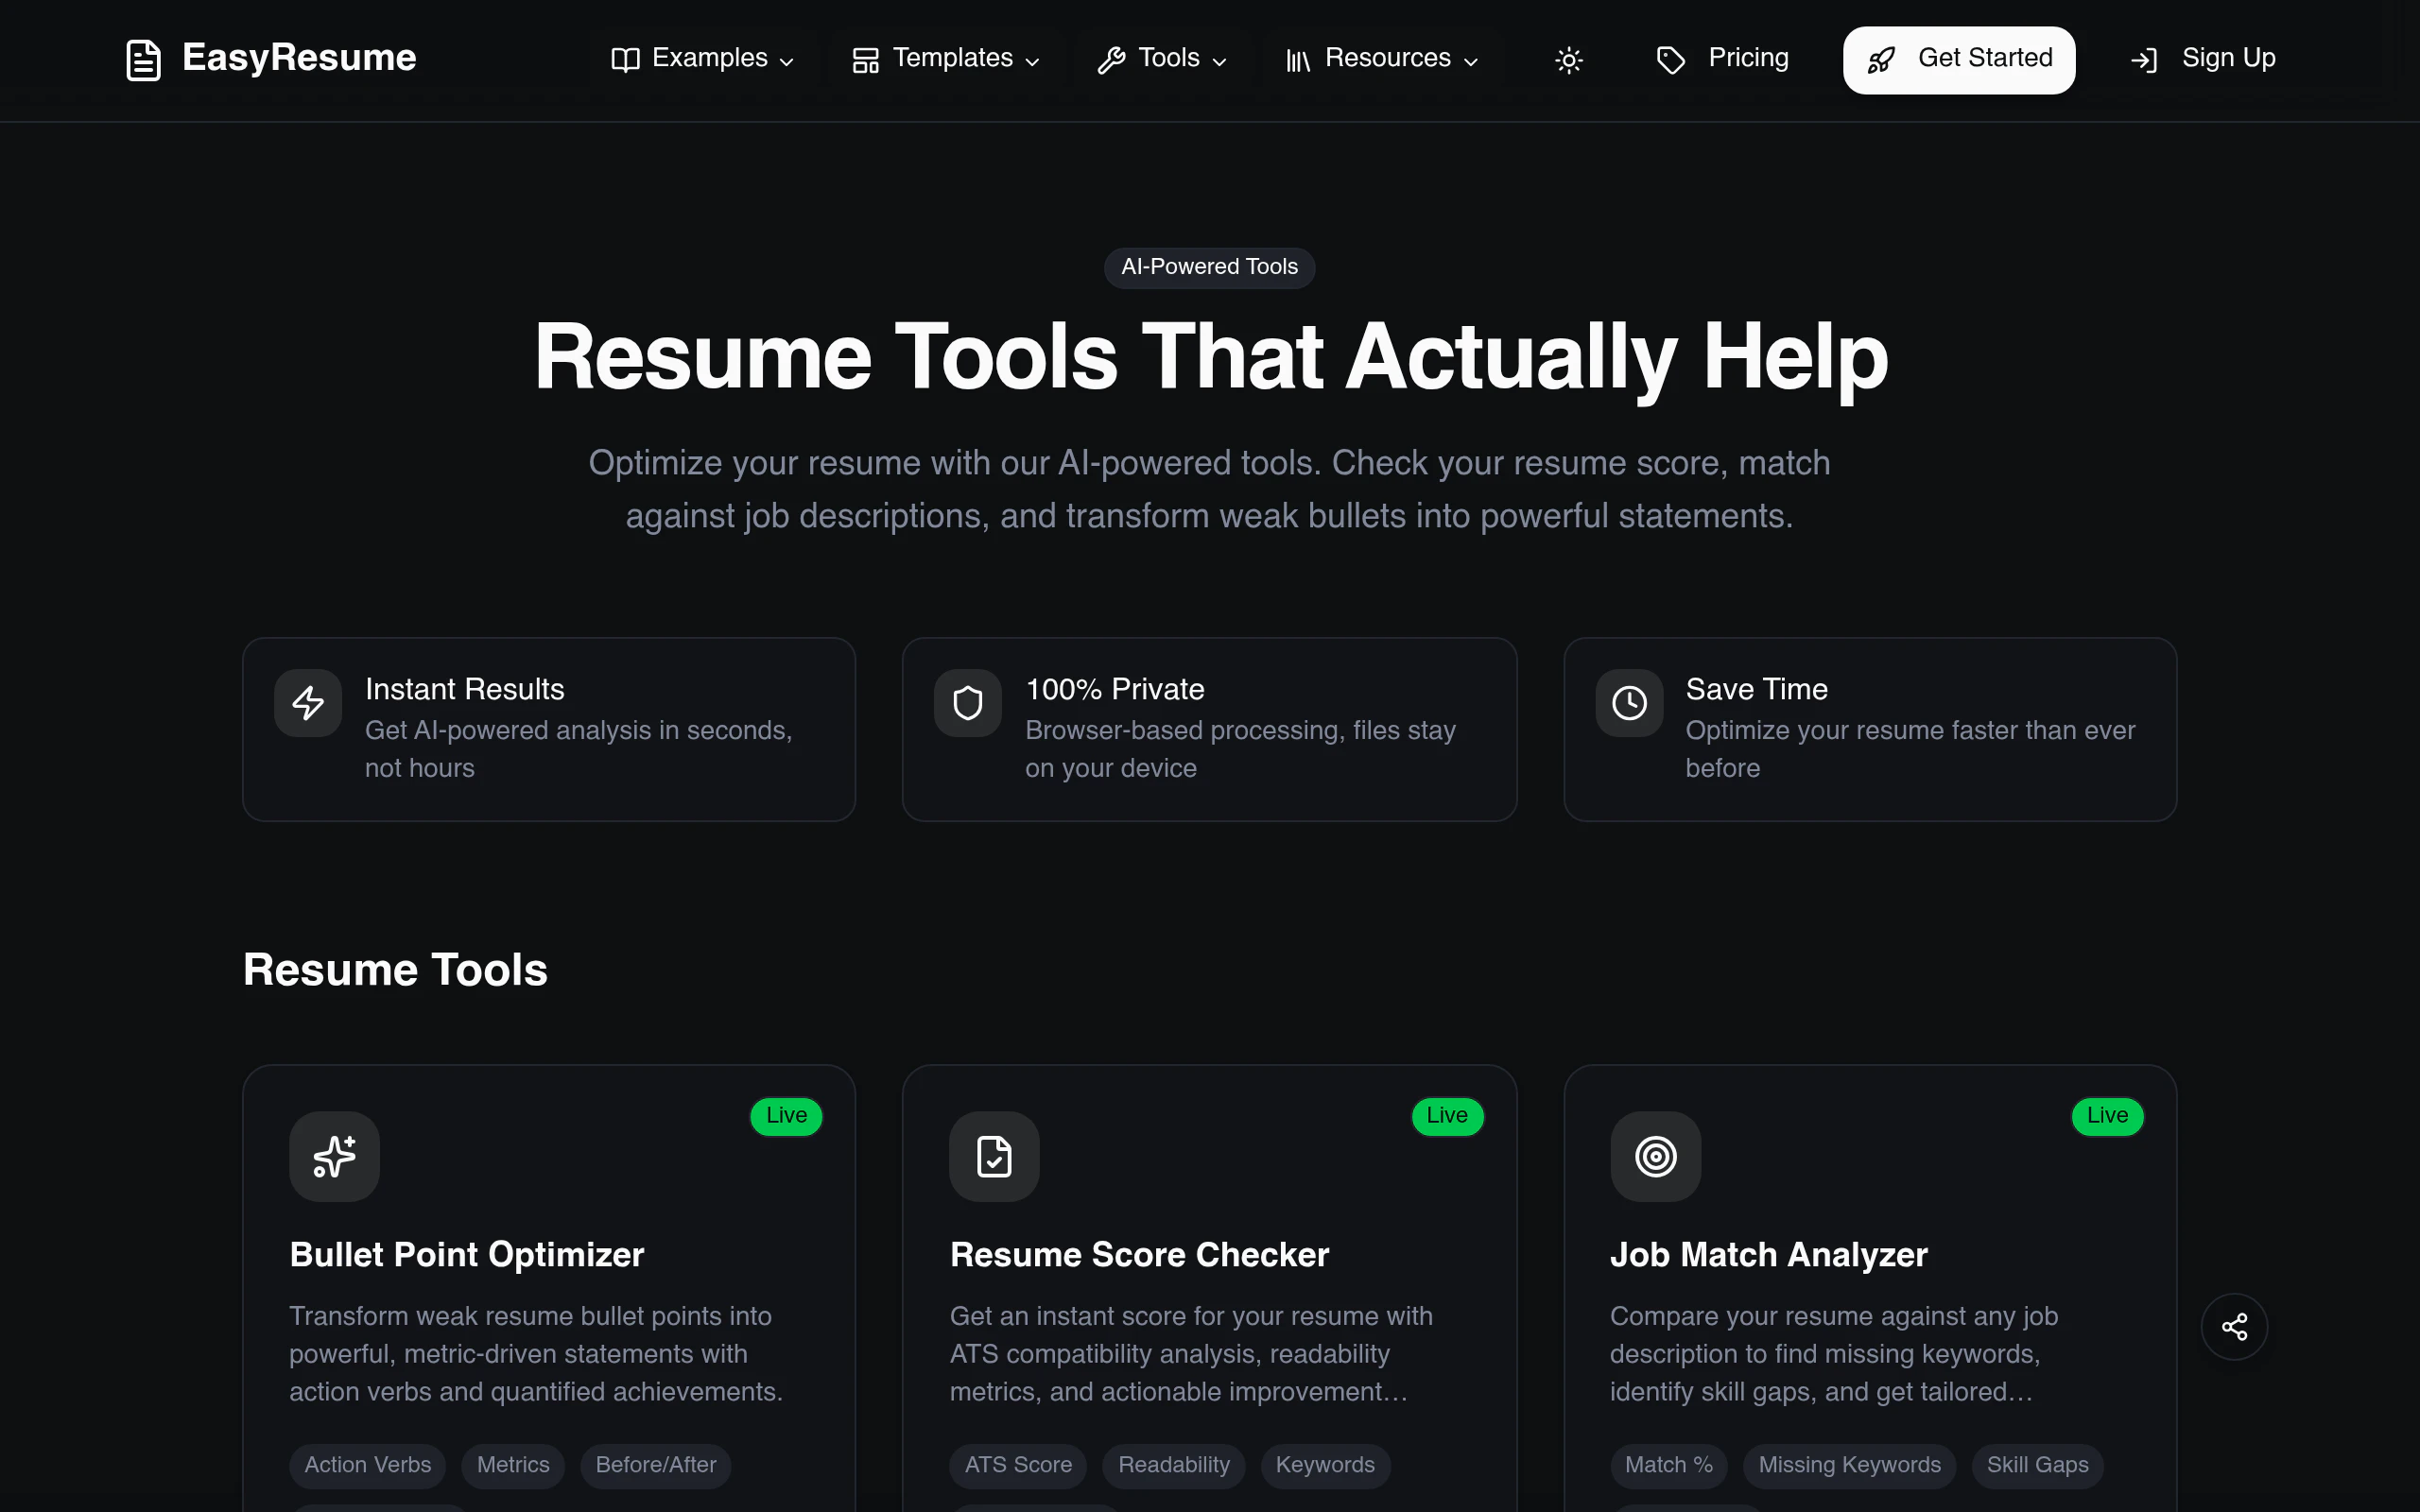Open the Examples dropdown
The image size is (2420, 1512).
click(703, 58)
